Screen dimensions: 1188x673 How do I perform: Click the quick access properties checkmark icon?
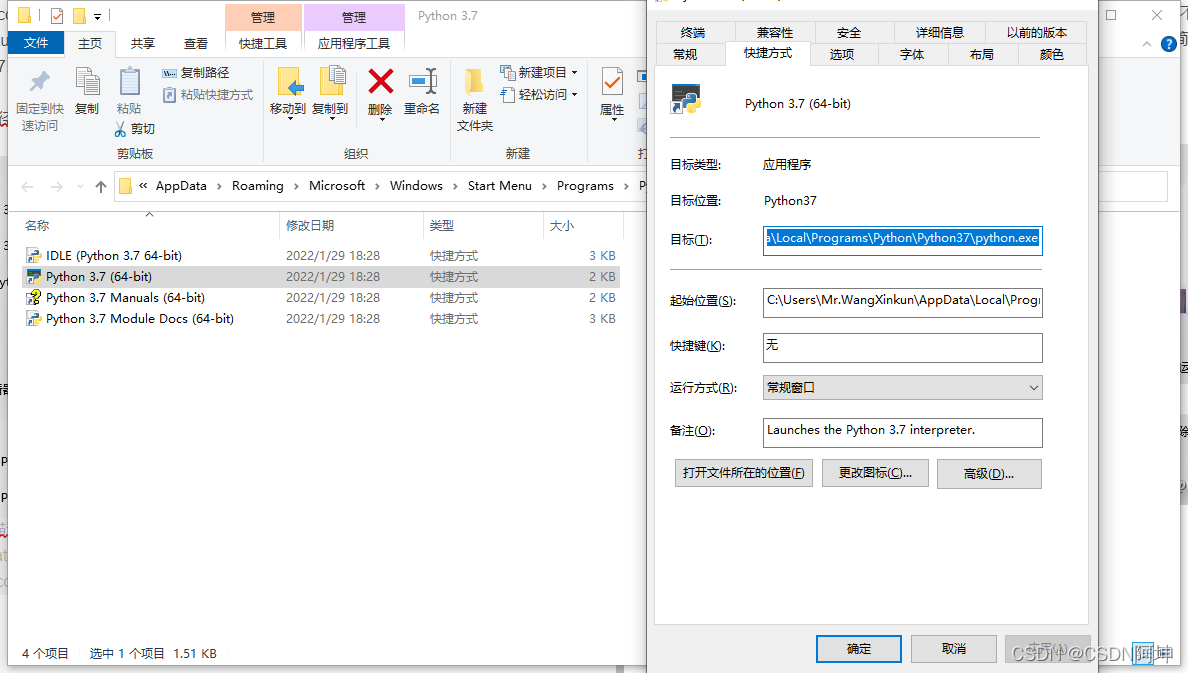click(x=57, y=15)
